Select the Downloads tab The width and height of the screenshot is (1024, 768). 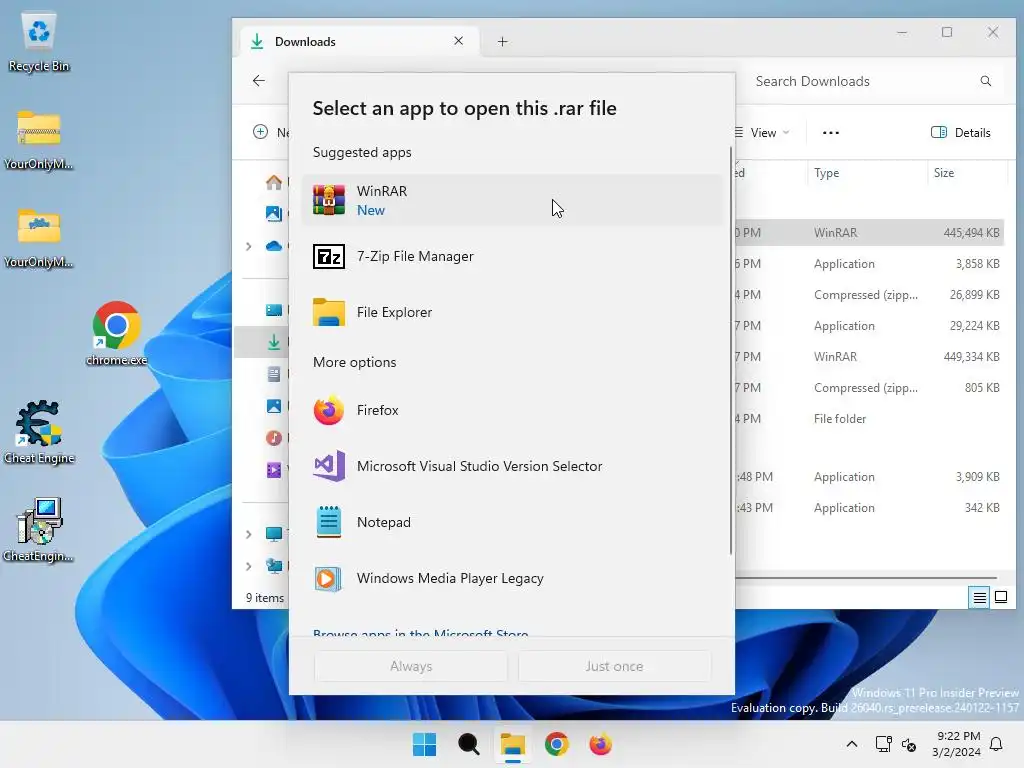pyautogui.click(x=359, y=42)
